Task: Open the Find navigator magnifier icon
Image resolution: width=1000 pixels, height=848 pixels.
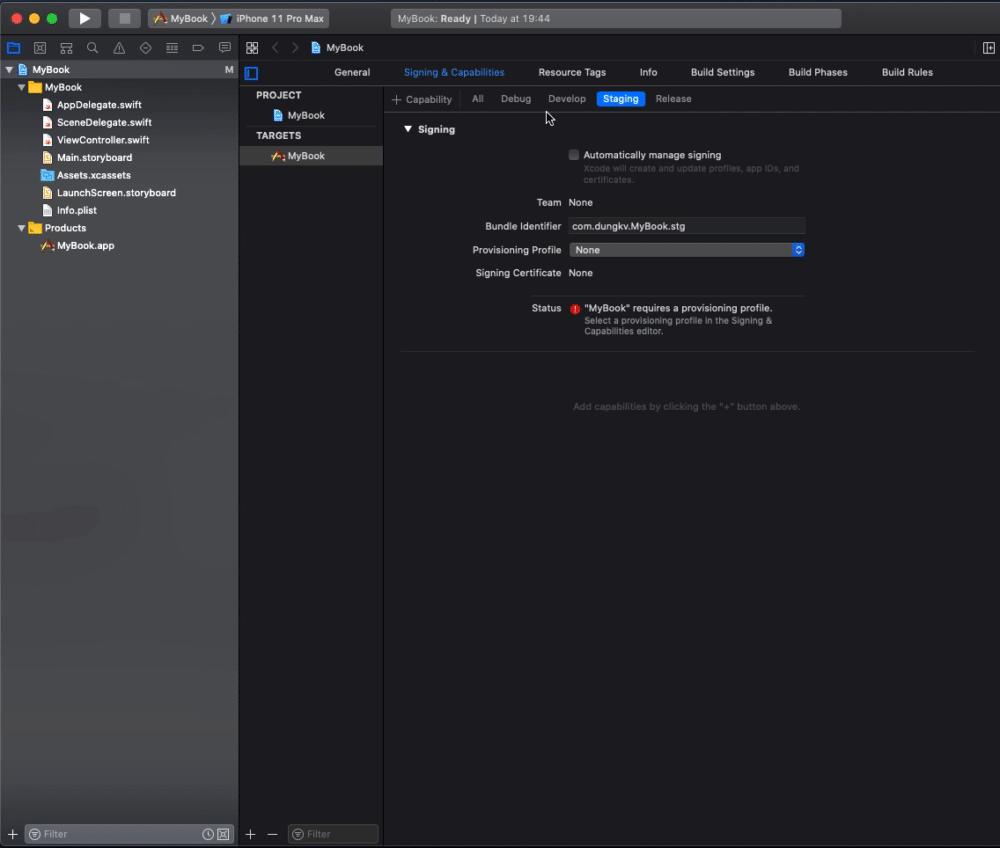Action: [92, 48]
